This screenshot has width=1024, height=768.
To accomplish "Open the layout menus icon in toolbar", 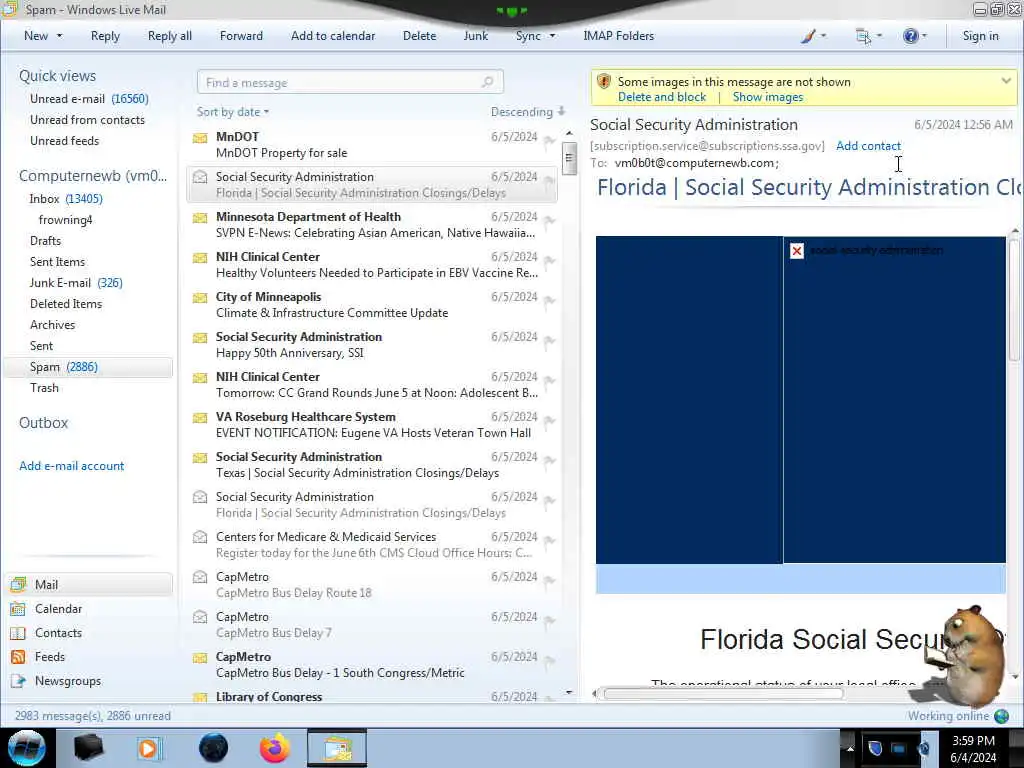I will [863, 36].
